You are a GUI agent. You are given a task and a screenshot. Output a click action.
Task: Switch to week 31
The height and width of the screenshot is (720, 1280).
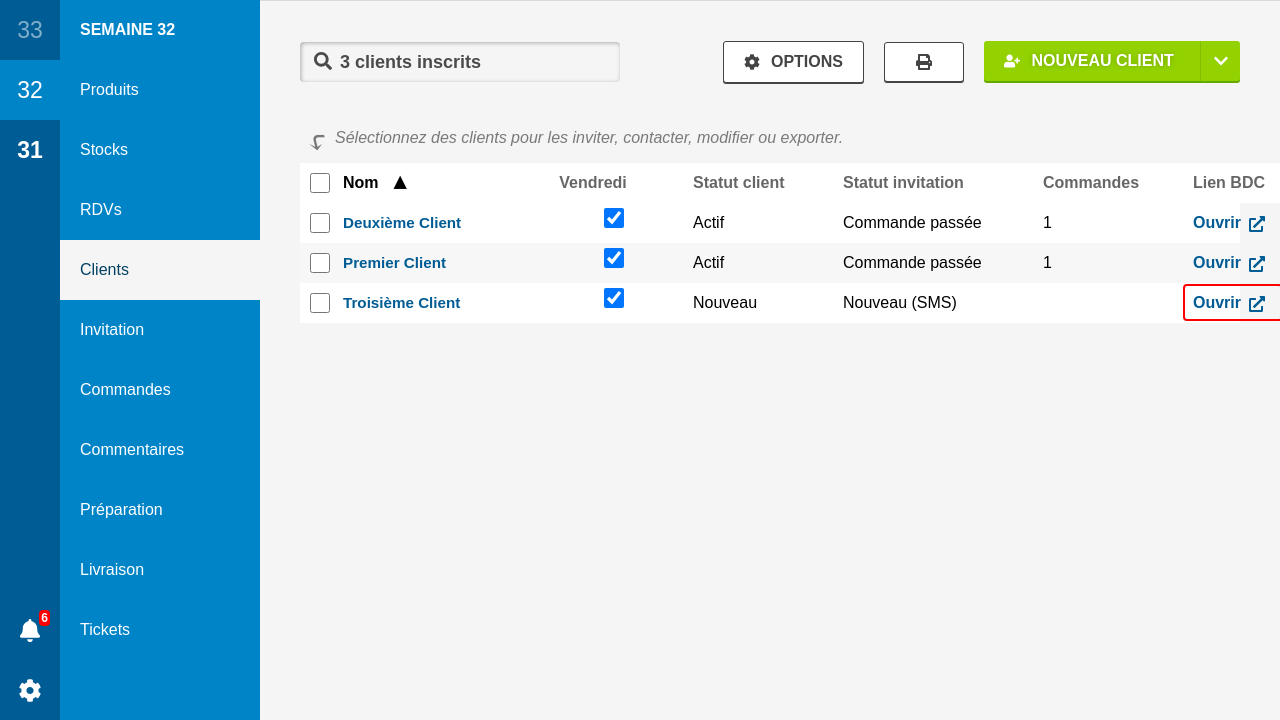point(30,150)
